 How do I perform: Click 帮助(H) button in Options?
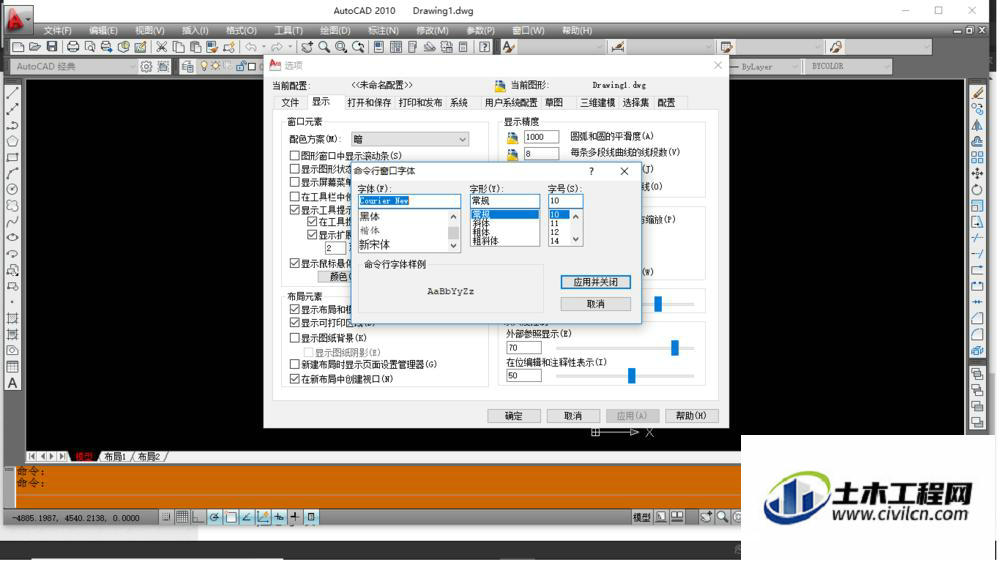tap(691, 416)
